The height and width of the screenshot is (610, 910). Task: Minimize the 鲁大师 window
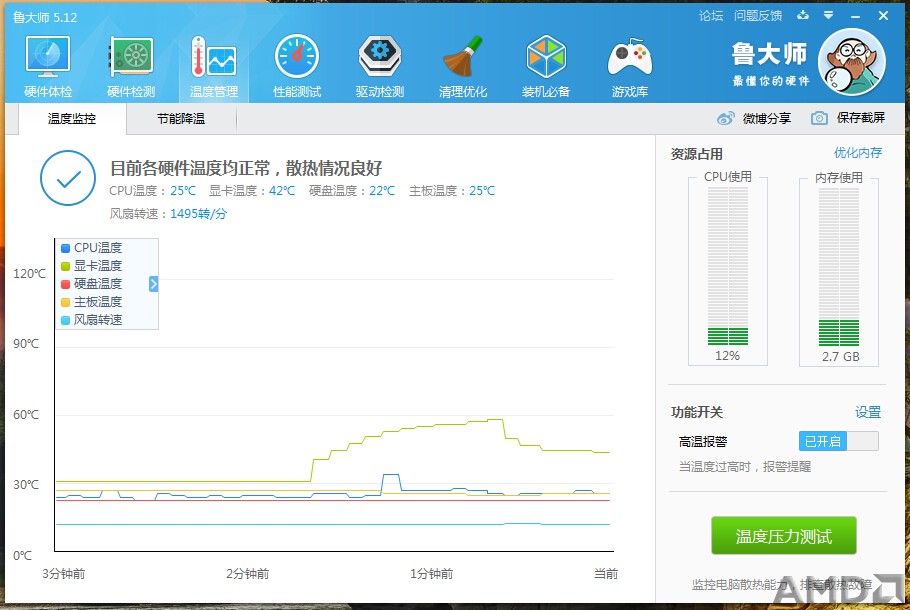[x=855, y=16]
